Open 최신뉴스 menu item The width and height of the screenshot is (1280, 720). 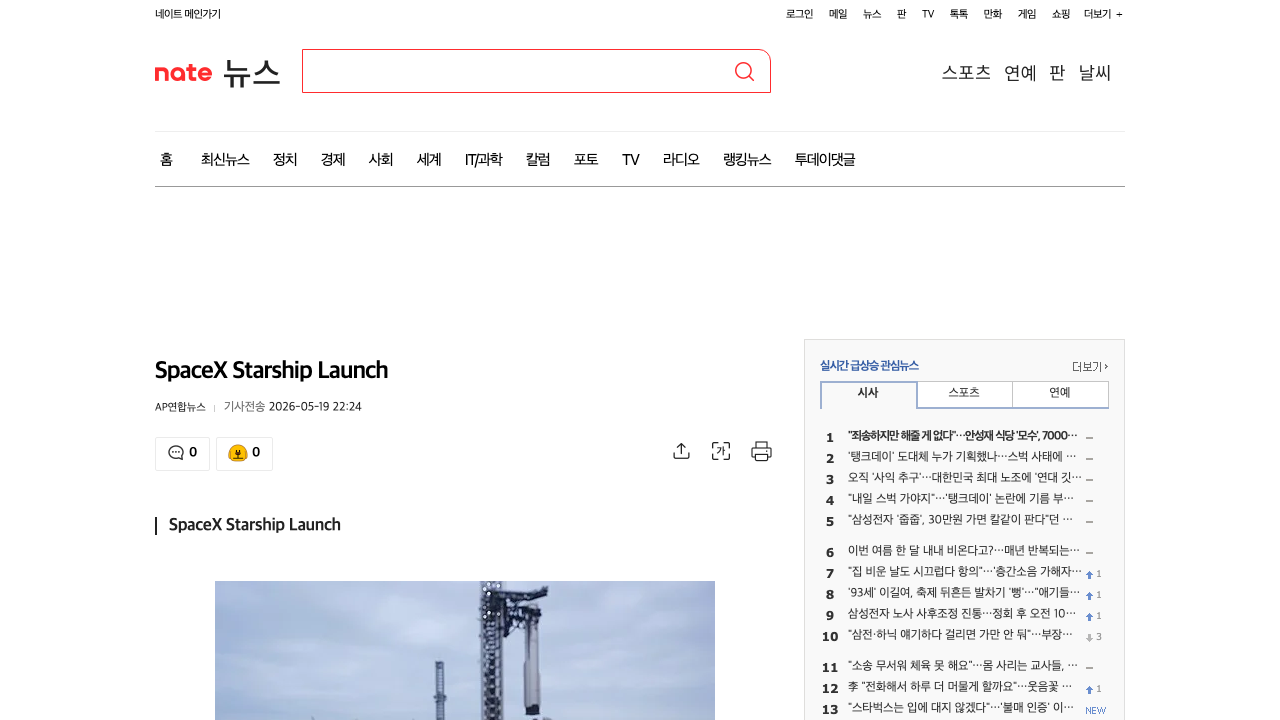pyautogui.click(x=225, y=159)
